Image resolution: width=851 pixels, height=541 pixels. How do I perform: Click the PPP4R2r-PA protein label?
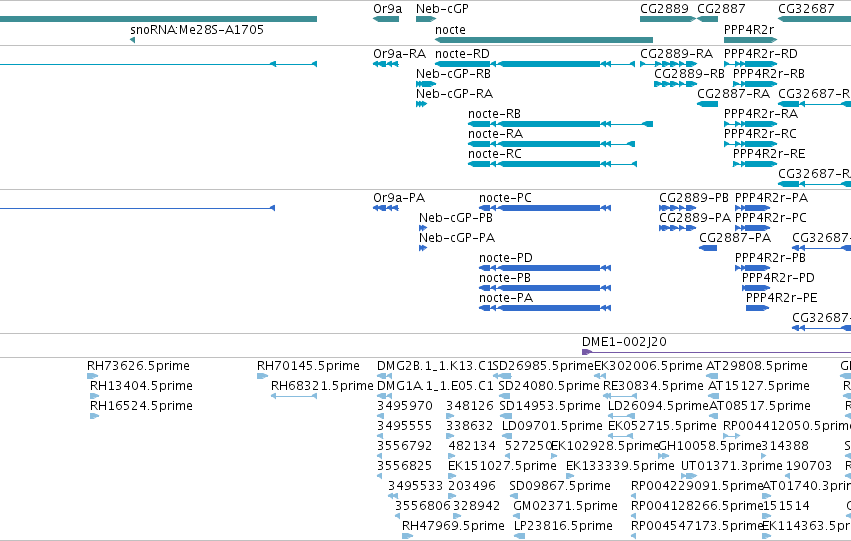pos(771,198)
